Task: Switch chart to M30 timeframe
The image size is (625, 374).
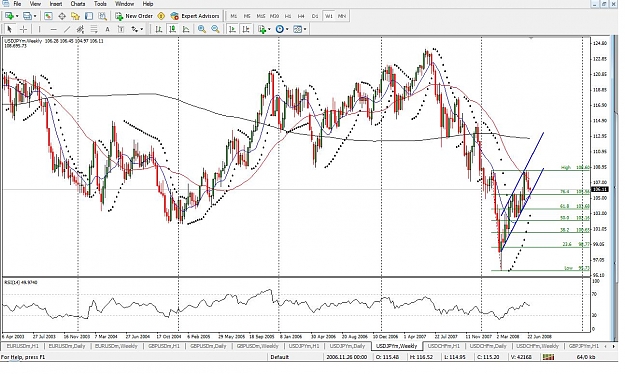Action: [274, 16]
